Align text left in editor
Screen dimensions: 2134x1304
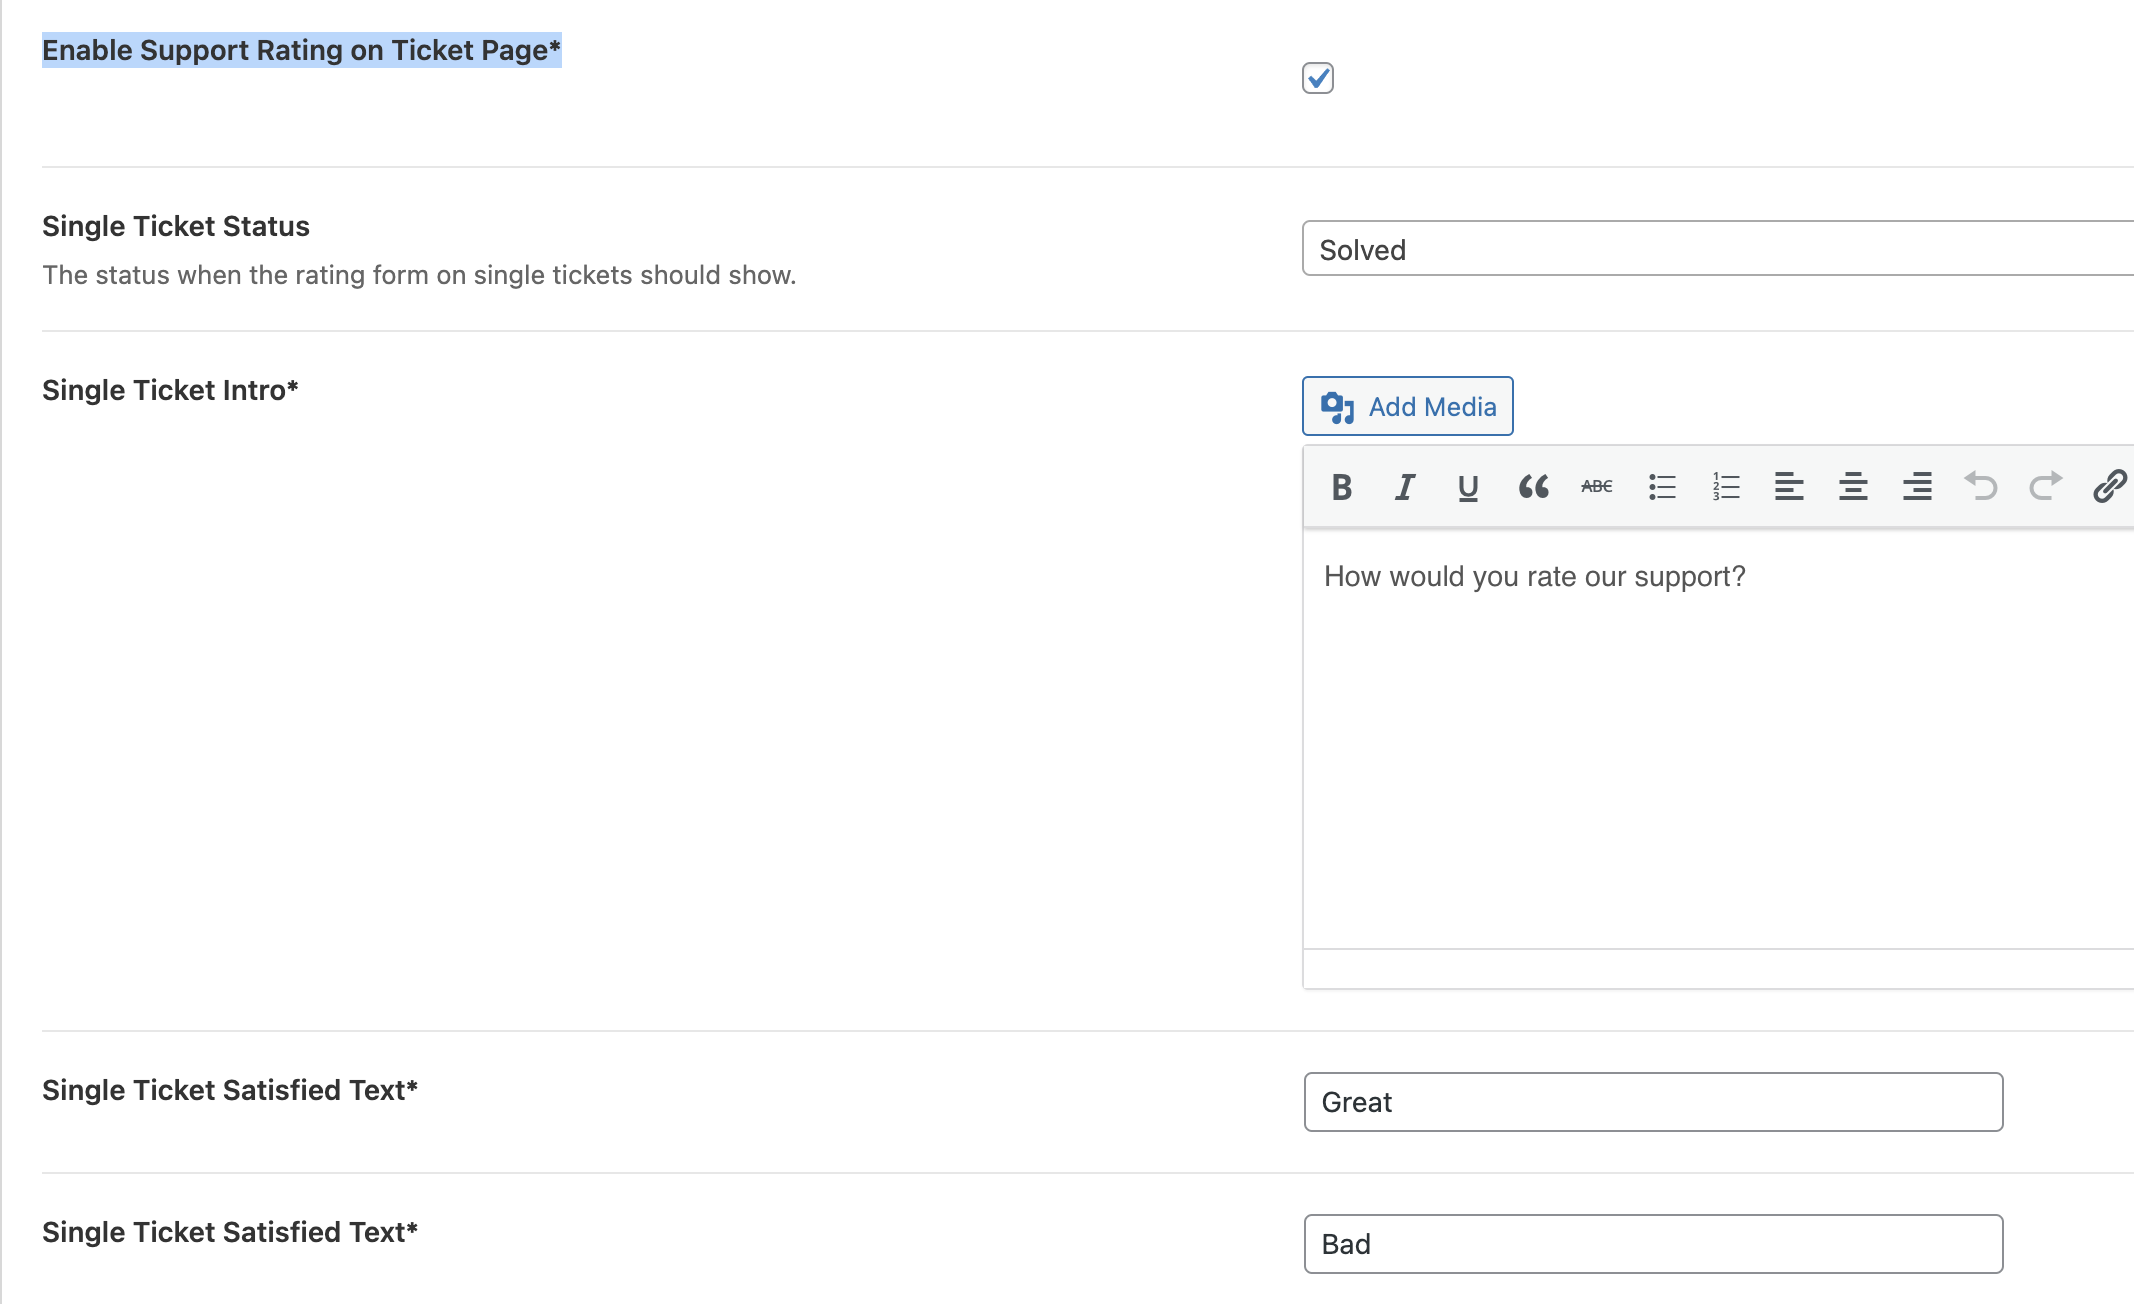(x=1789, y=487)
